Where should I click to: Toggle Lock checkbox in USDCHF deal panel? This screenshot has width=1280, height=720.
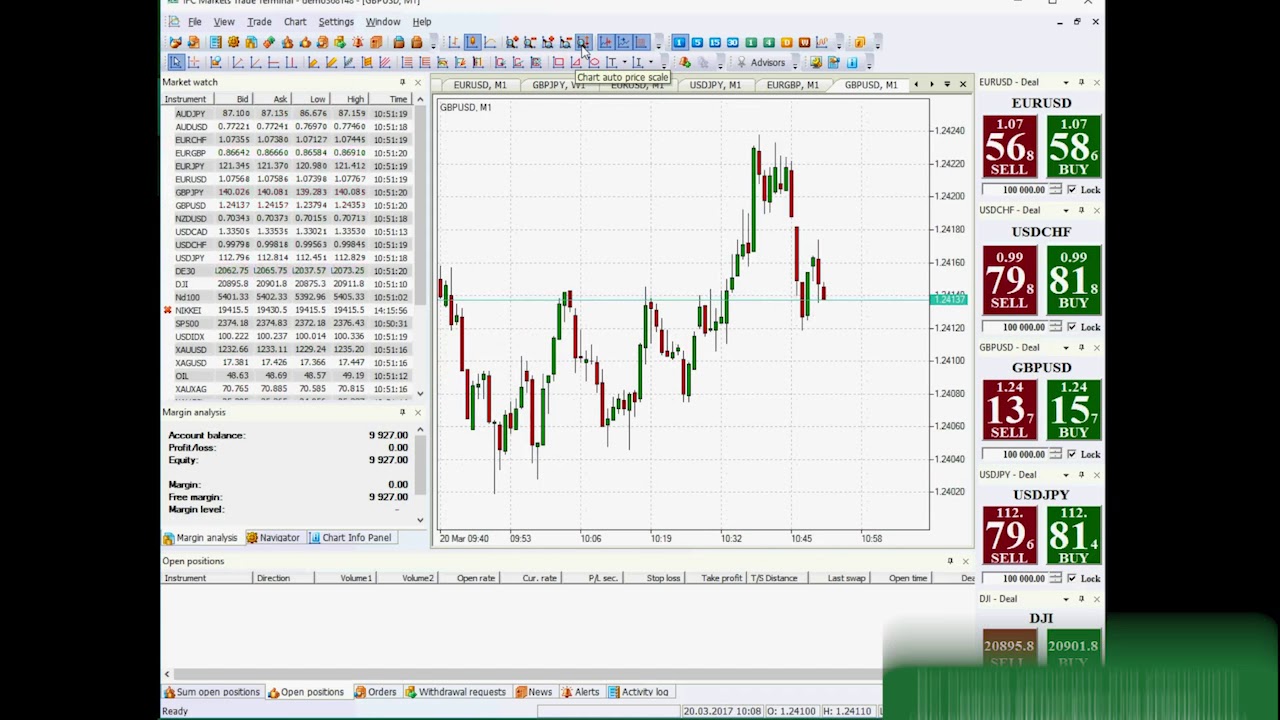[1072, 326]
